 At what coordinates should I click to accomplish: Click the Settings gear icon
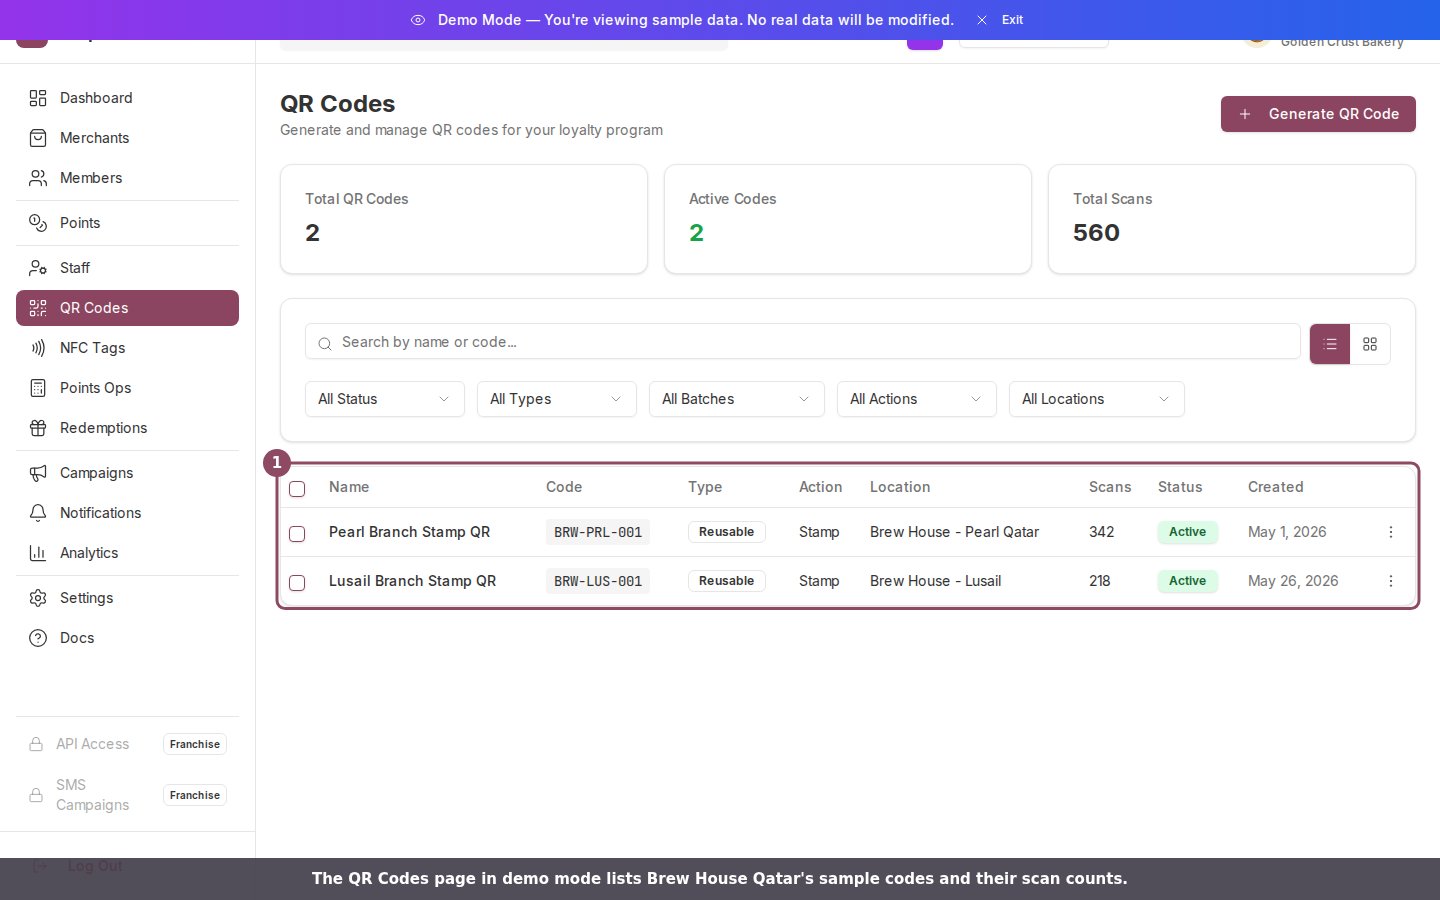(x=38, y=598)
